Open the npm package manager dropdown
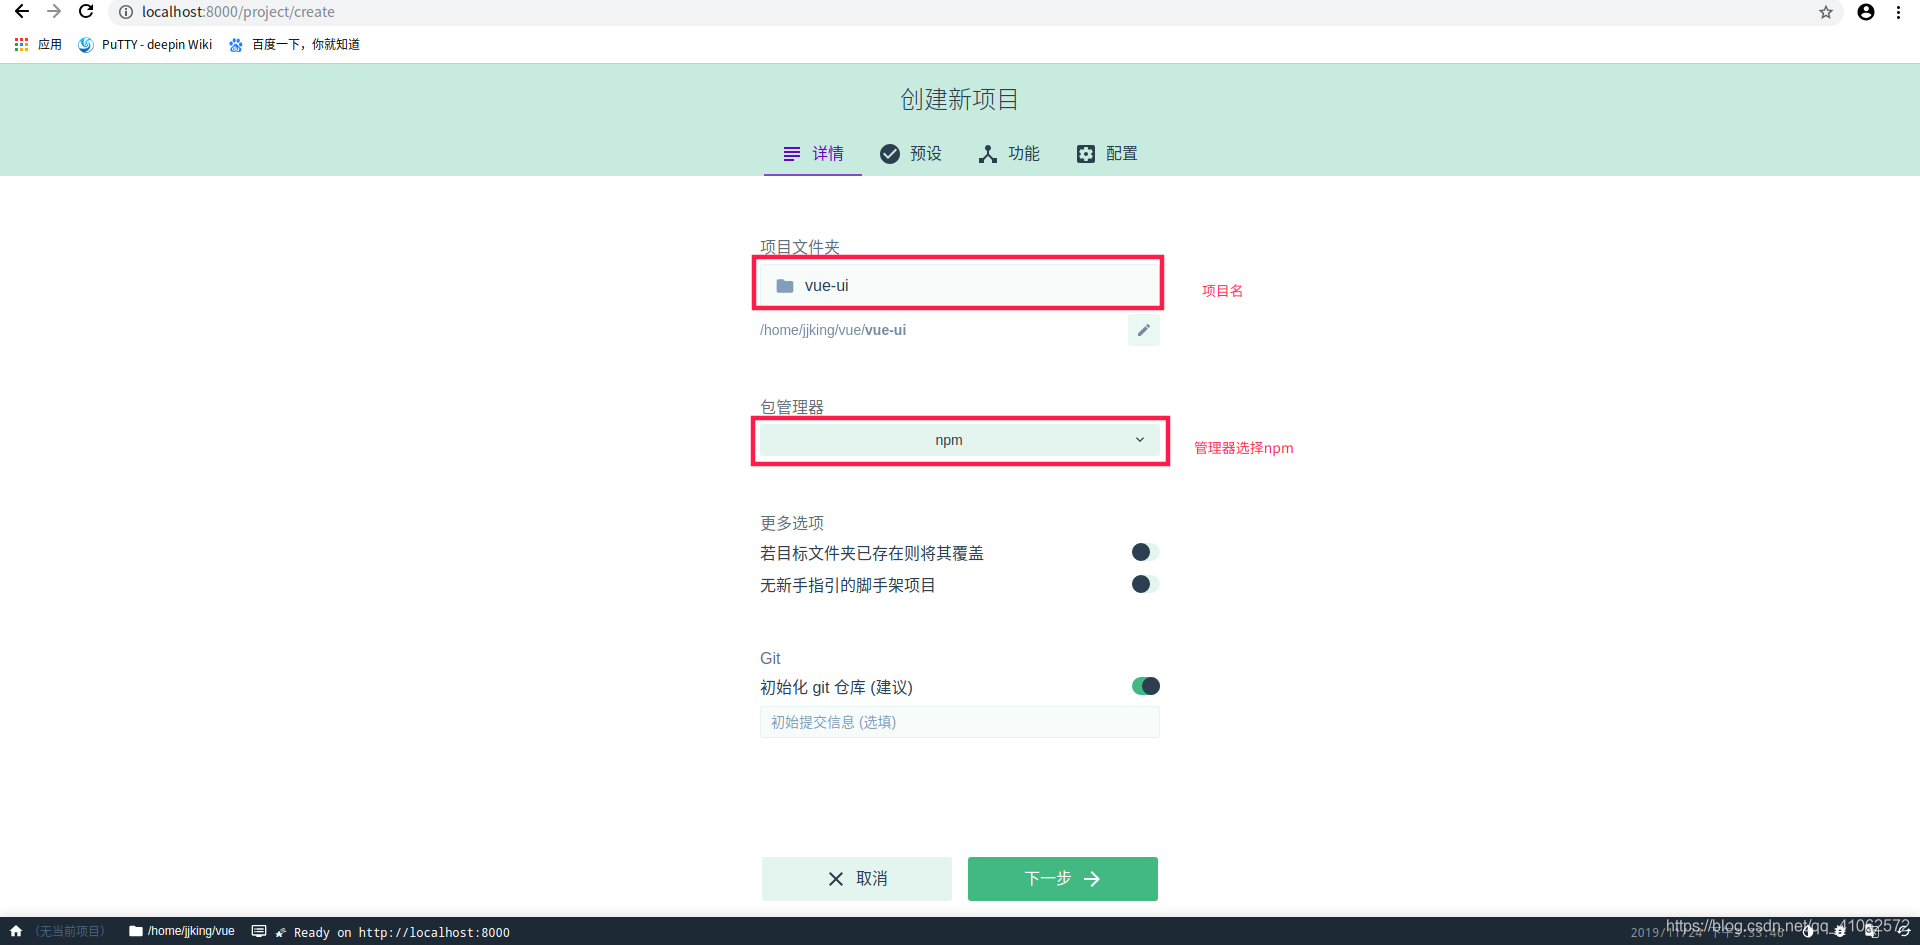The image size is (1920, 945). point(960,440)
